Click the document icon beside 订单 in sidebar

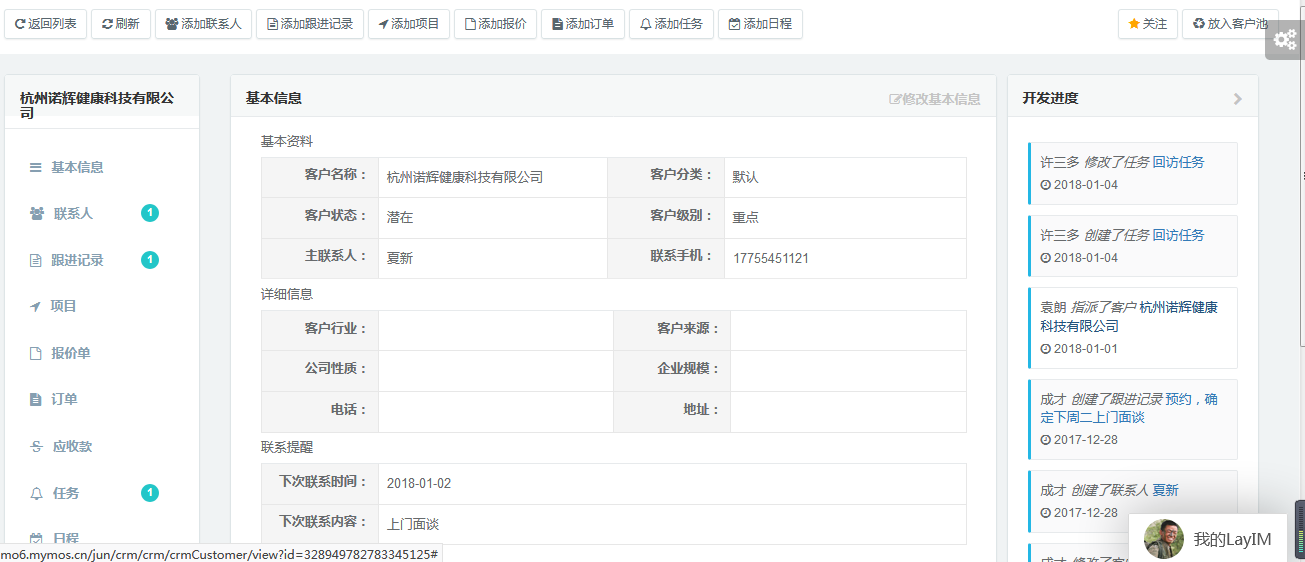(36, 400)
